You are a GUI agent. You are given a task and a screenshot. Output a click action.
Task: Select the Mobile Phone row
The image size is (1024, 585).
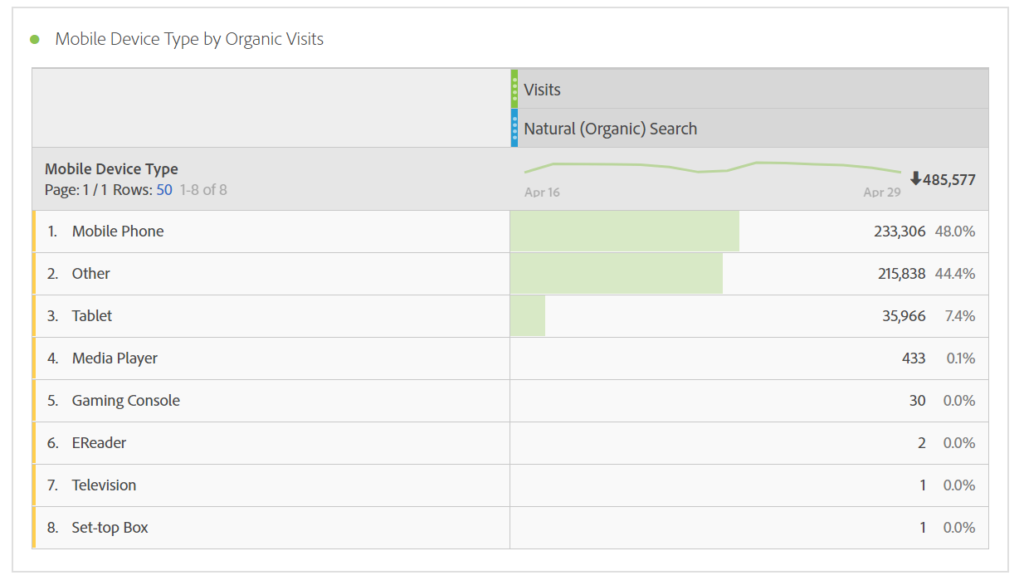tap(117, 231)
